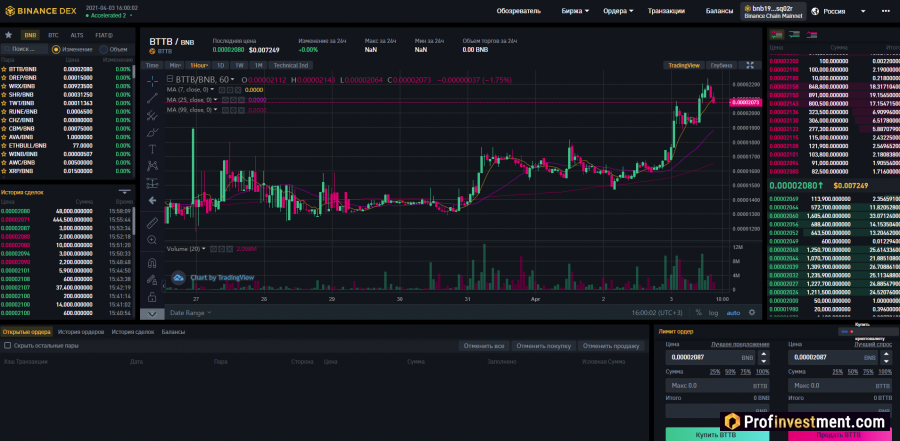Select the Изменение radio option
900x441 pixels.
56,49
